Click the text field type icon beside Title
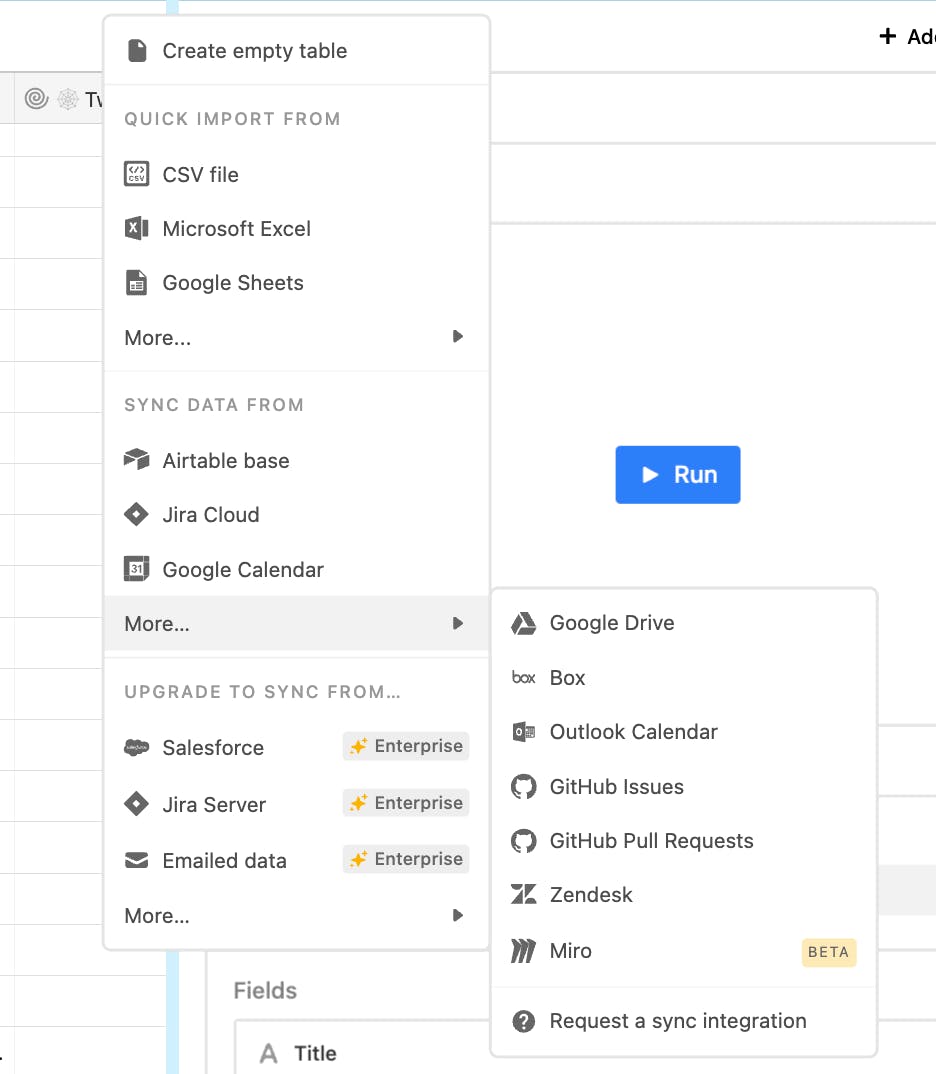The width and height of the screenshot is (936, 1074). [269, 1053]
